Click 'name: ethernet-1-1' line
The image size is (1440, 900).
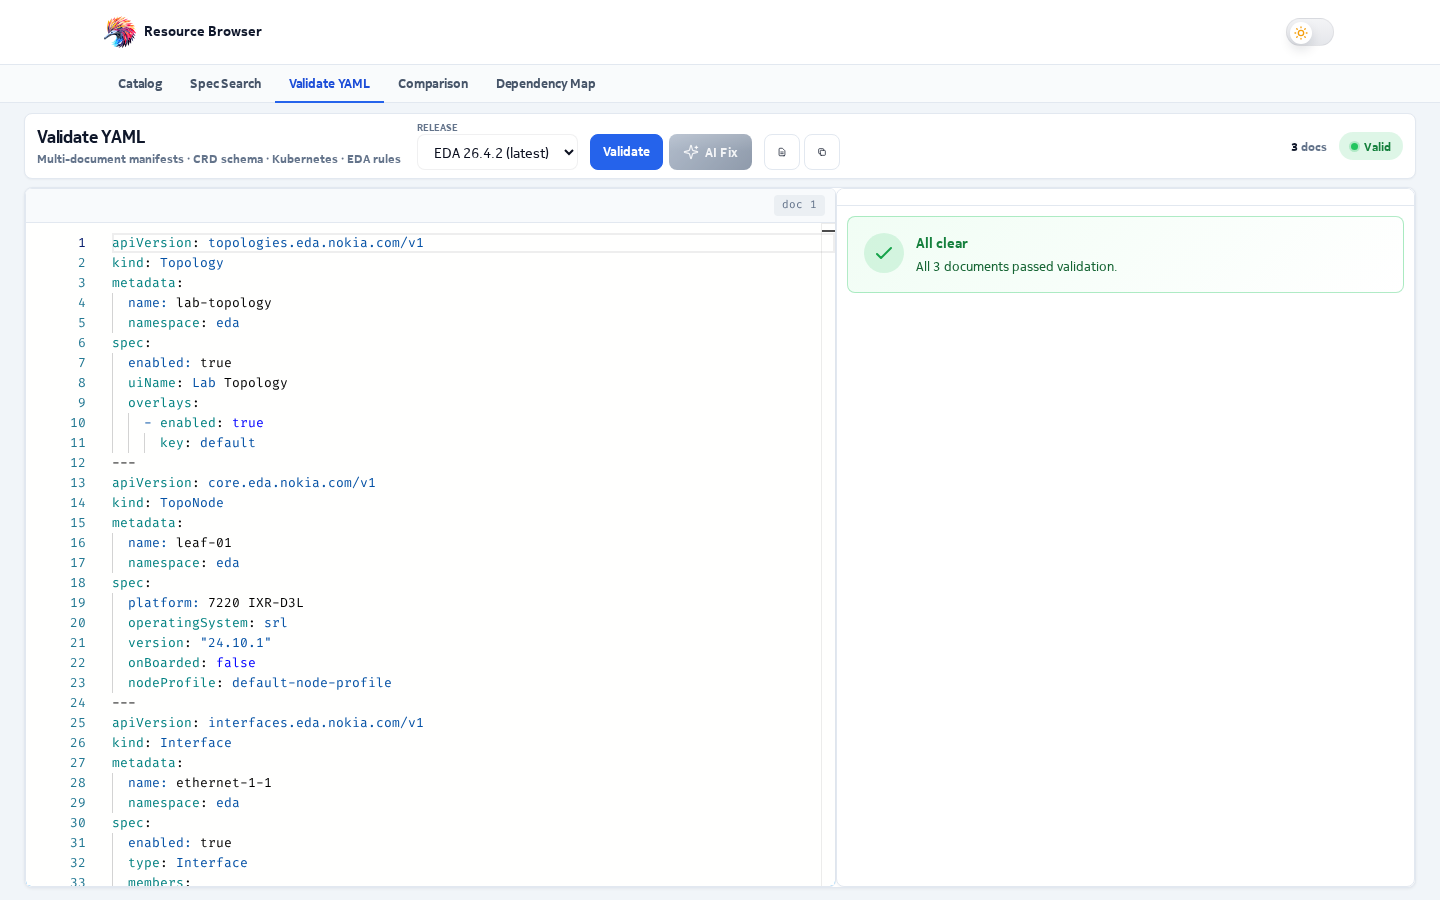[x=200, y=783]
